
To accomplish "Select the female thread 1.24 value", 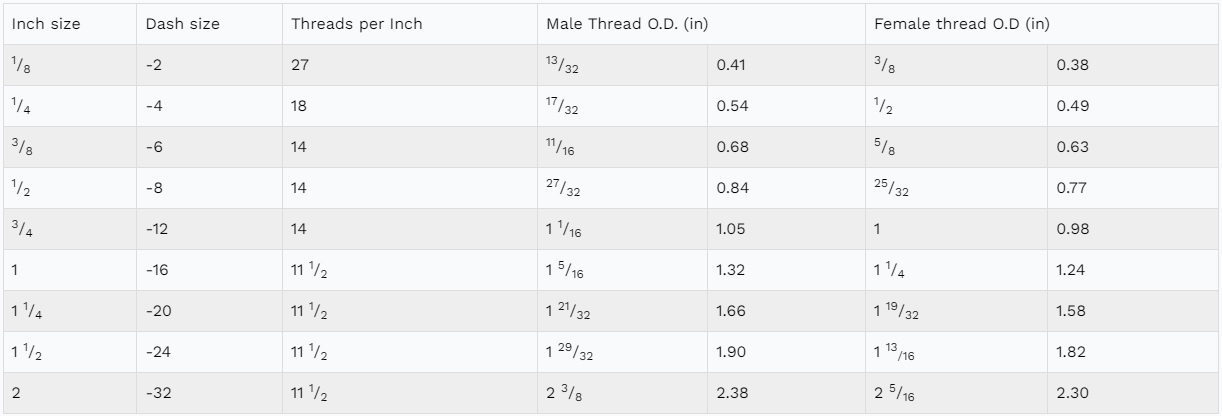I will [x=1072, y=270].
